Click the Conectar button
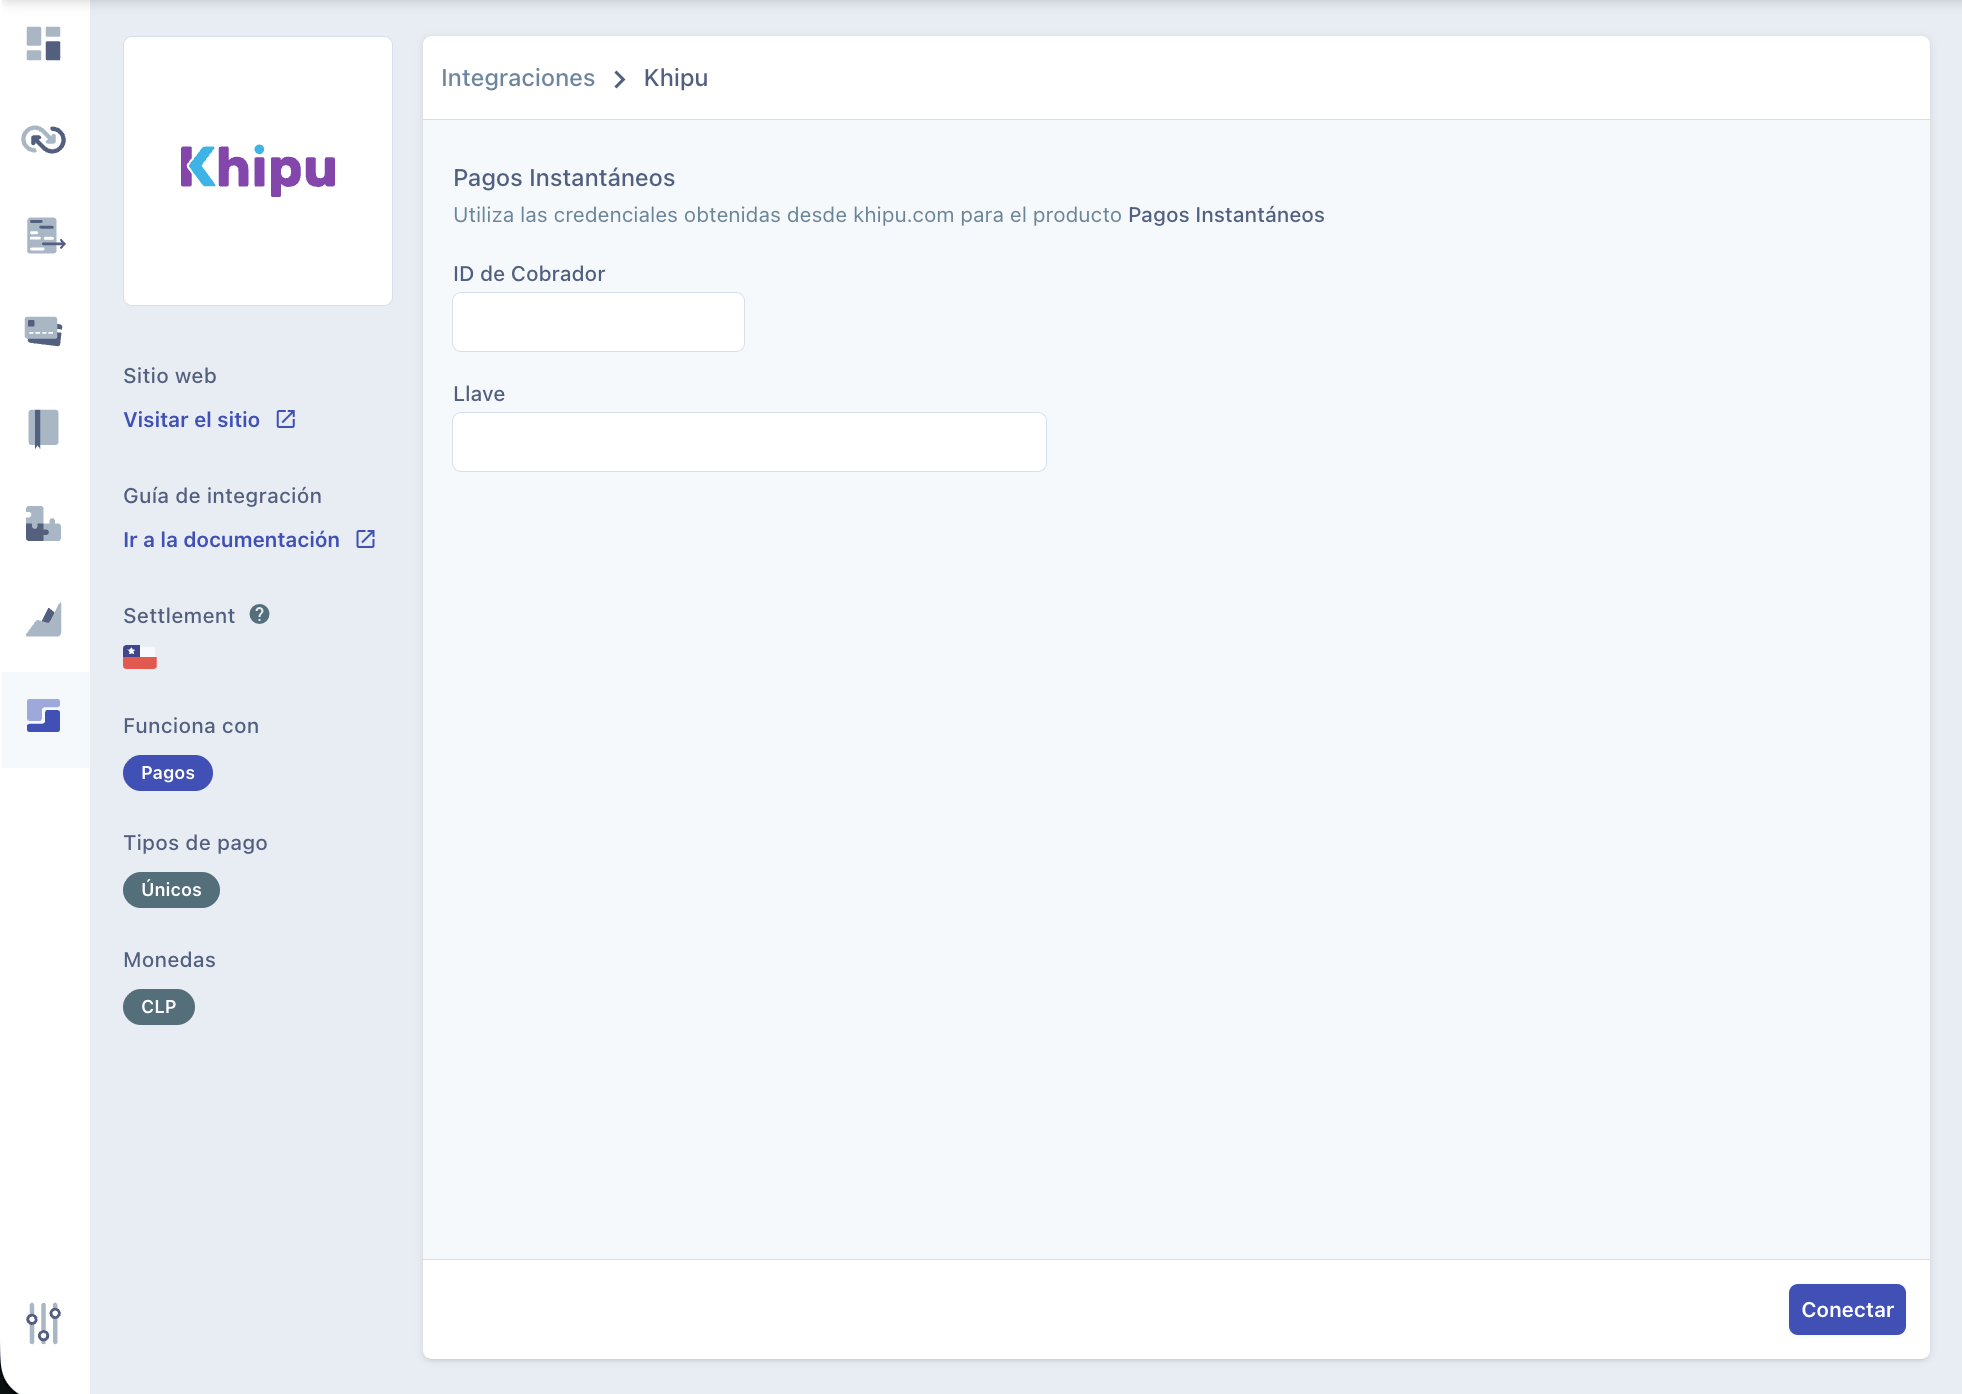 (1847, 1310)
